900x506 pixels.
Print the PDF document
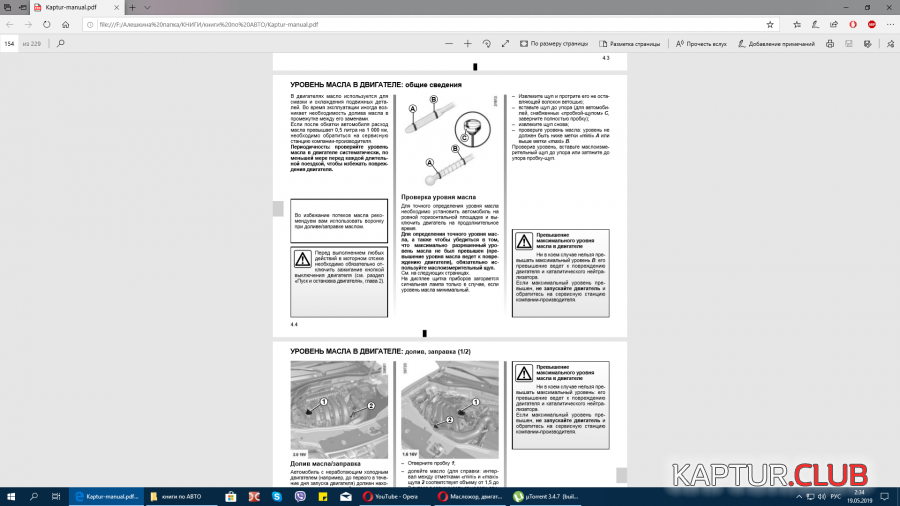[830, 44]
